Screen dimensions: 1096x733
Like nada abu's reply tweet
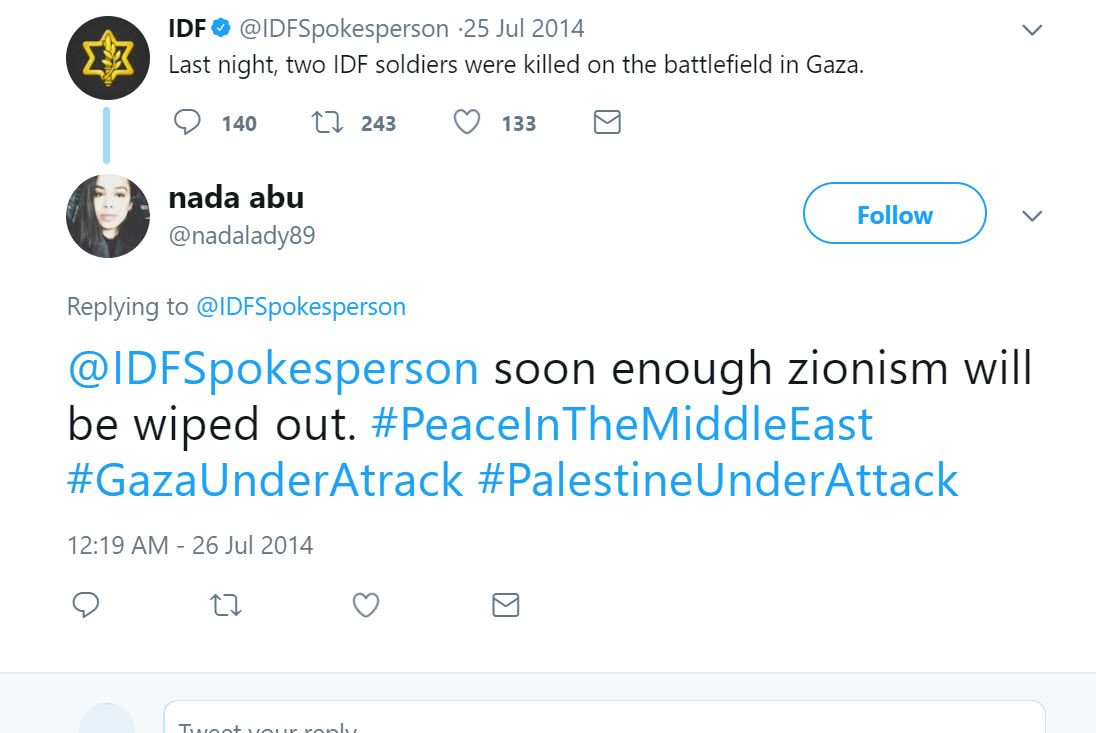(x=366, y=605)
